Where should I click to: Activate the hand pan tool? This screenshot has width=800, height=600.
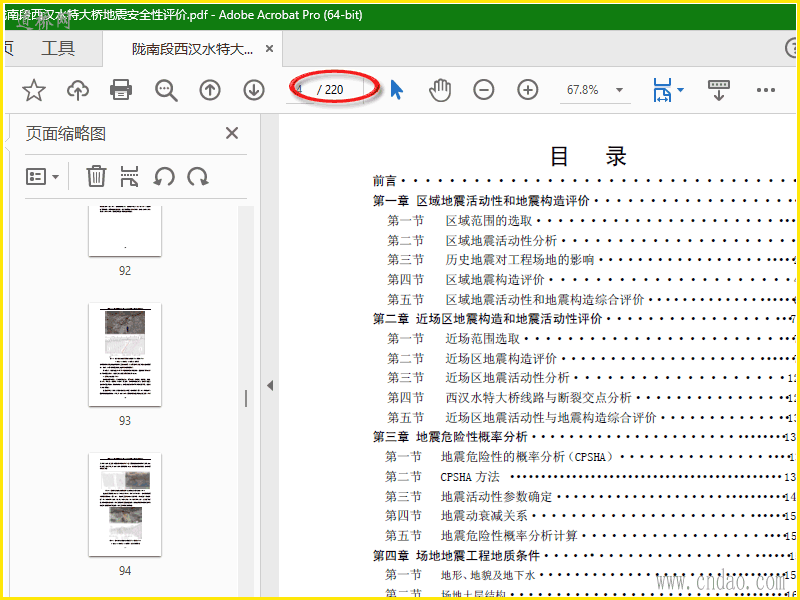pos(440,90)
